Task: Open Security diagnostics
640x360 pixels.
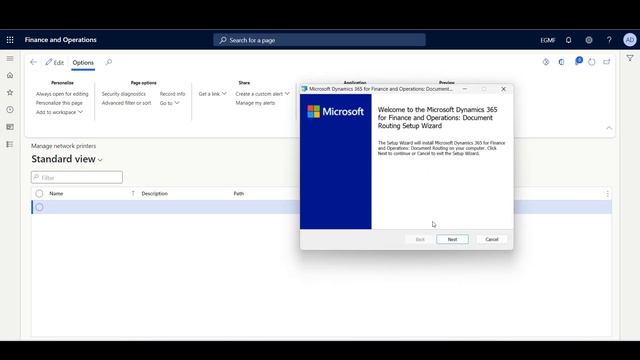Action: [124, 94]
